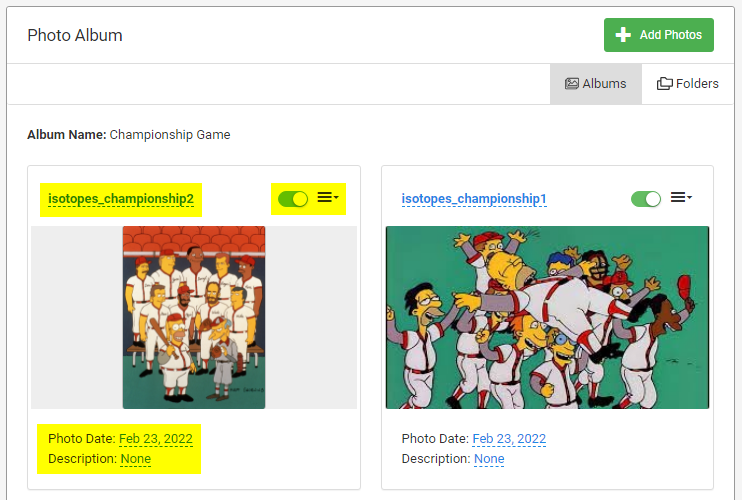Open the hamburger menu for isotopes_championship1
The image size is (742, 500).
pos(678,197)
